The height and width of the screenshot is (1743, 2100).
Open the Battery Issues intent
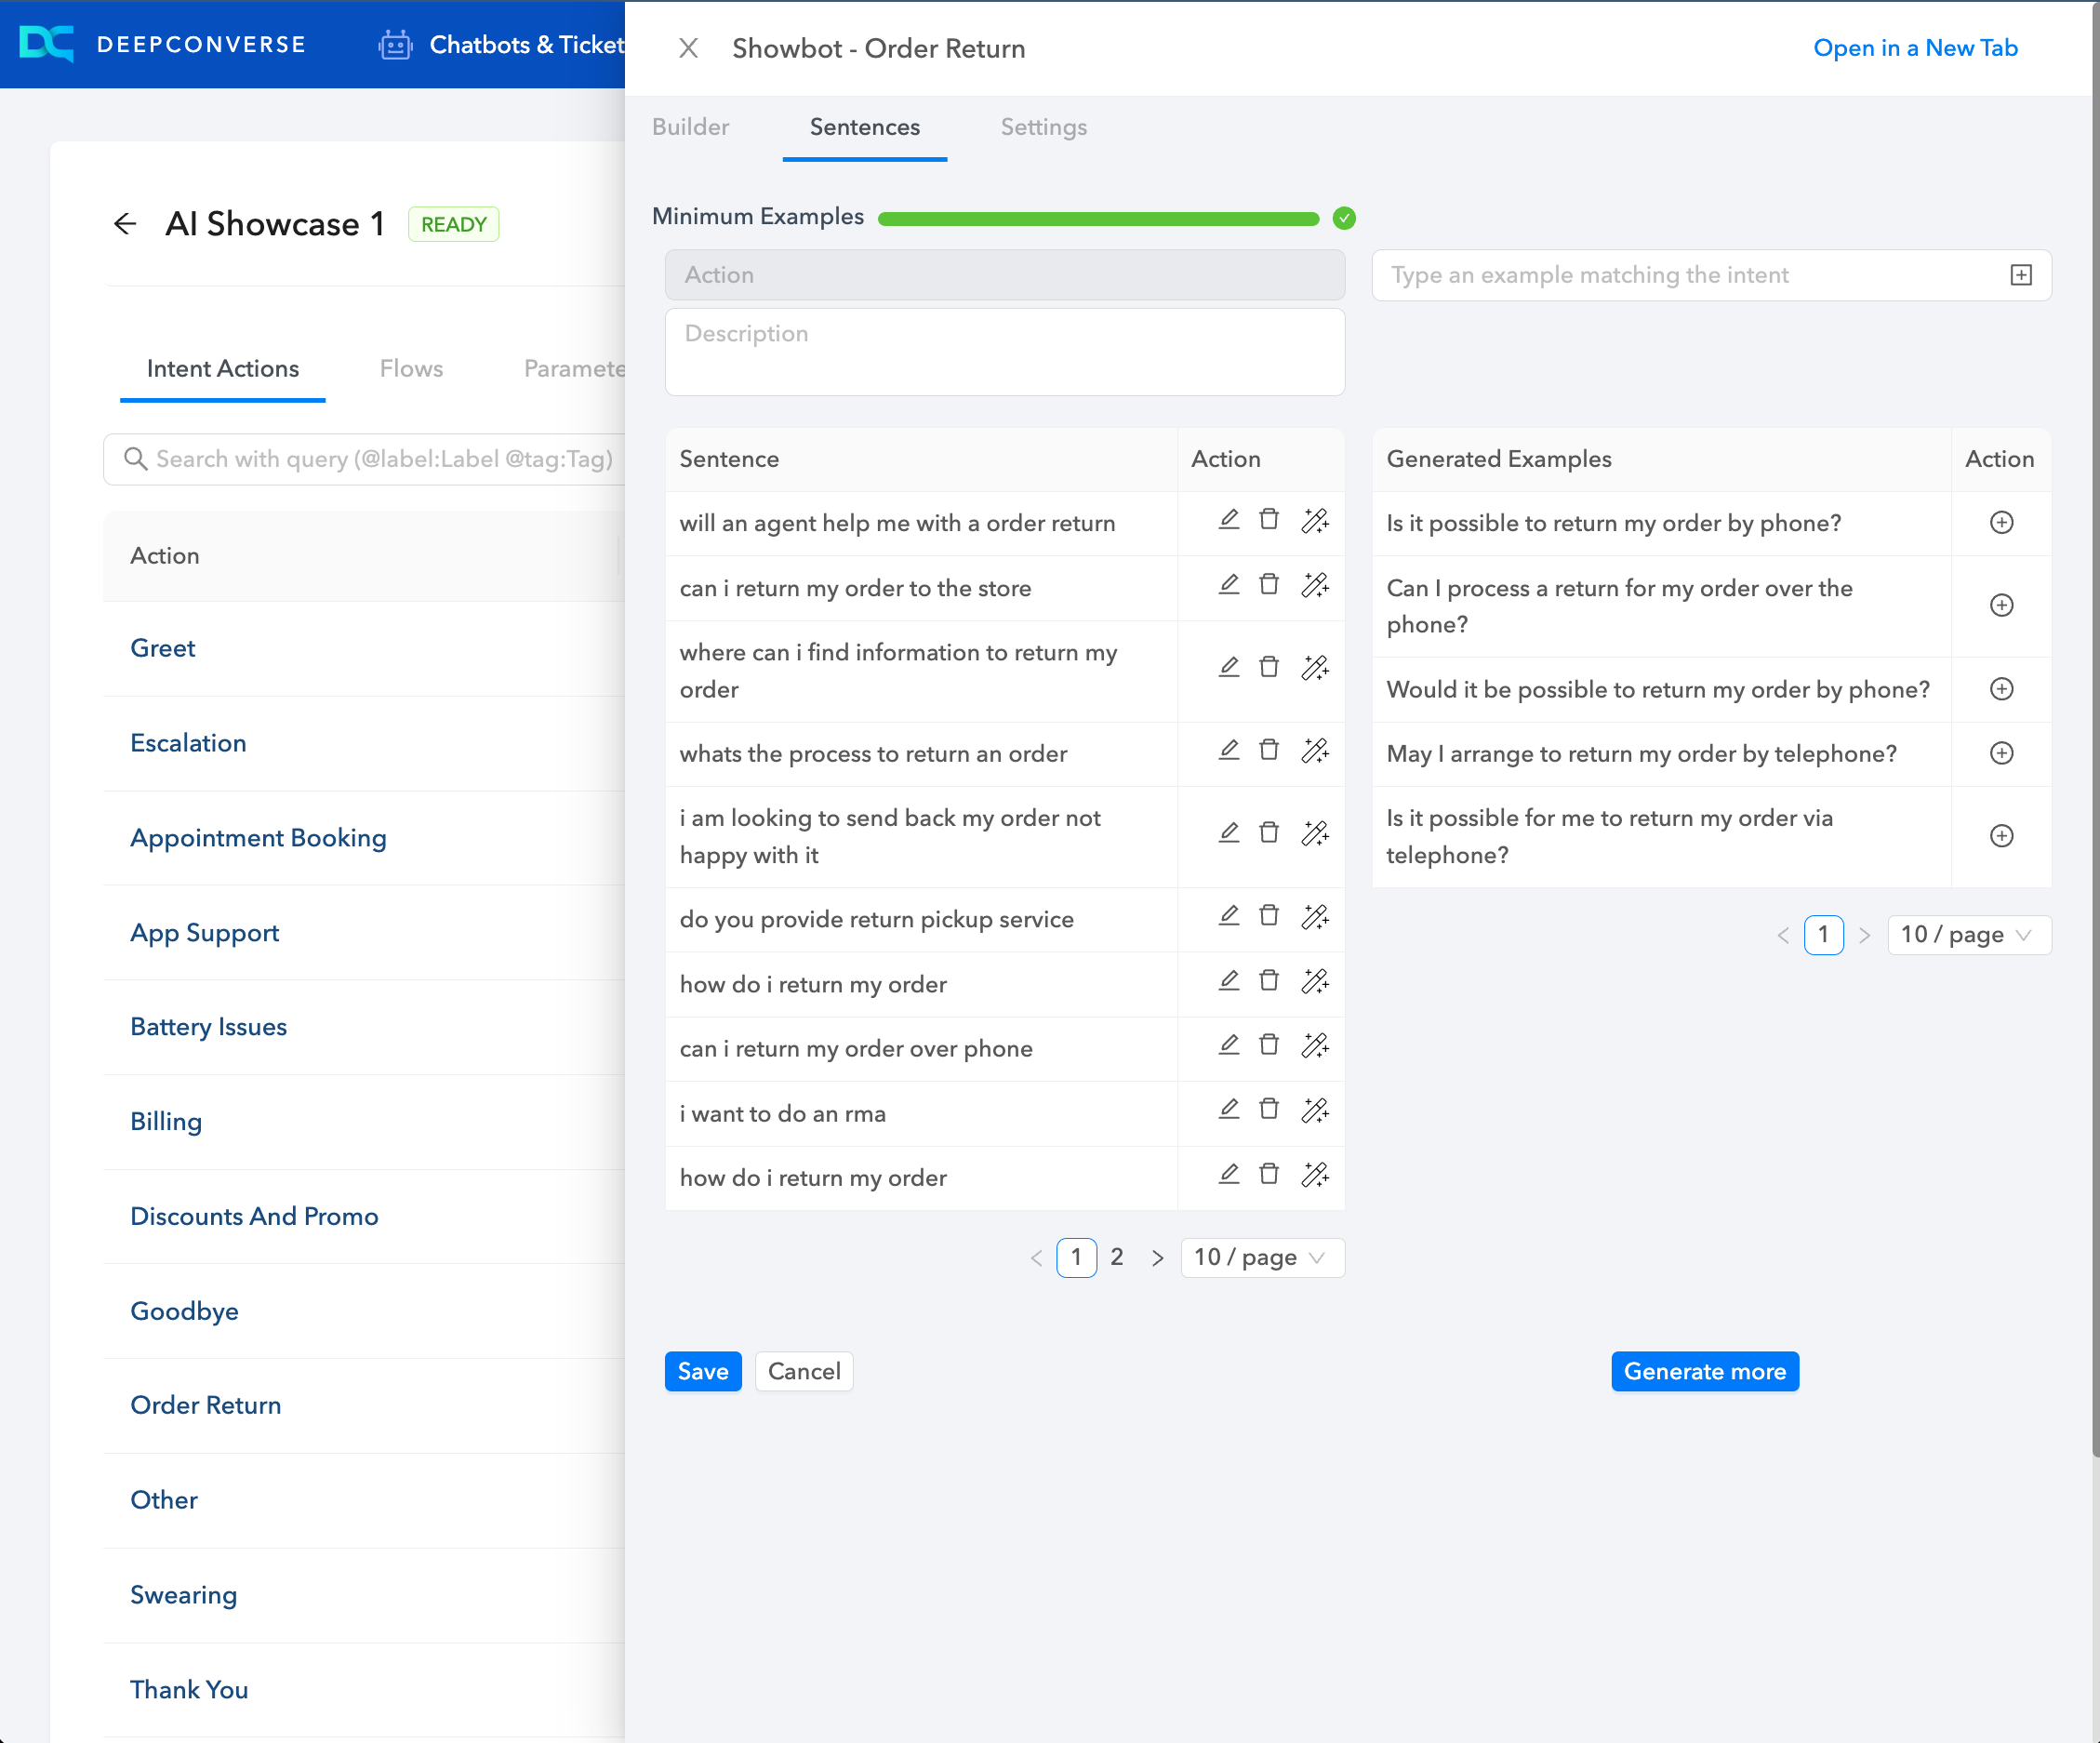point(208,1026)
